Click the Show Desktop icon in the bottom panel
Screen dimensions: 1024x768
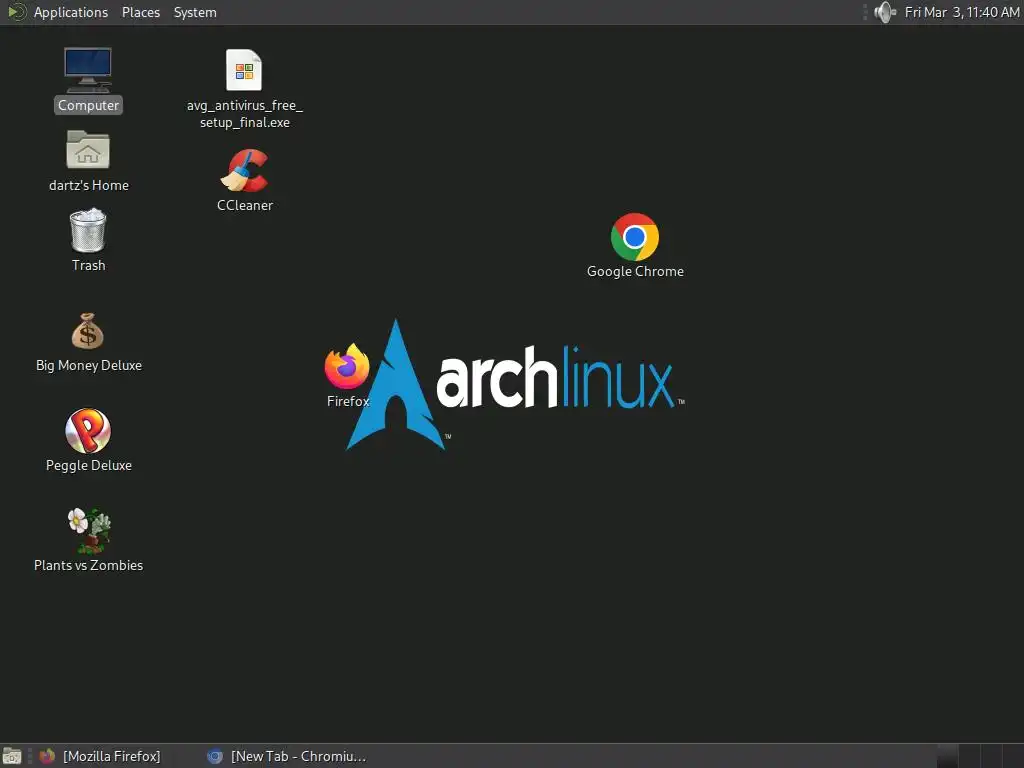[x=11, y=756]
